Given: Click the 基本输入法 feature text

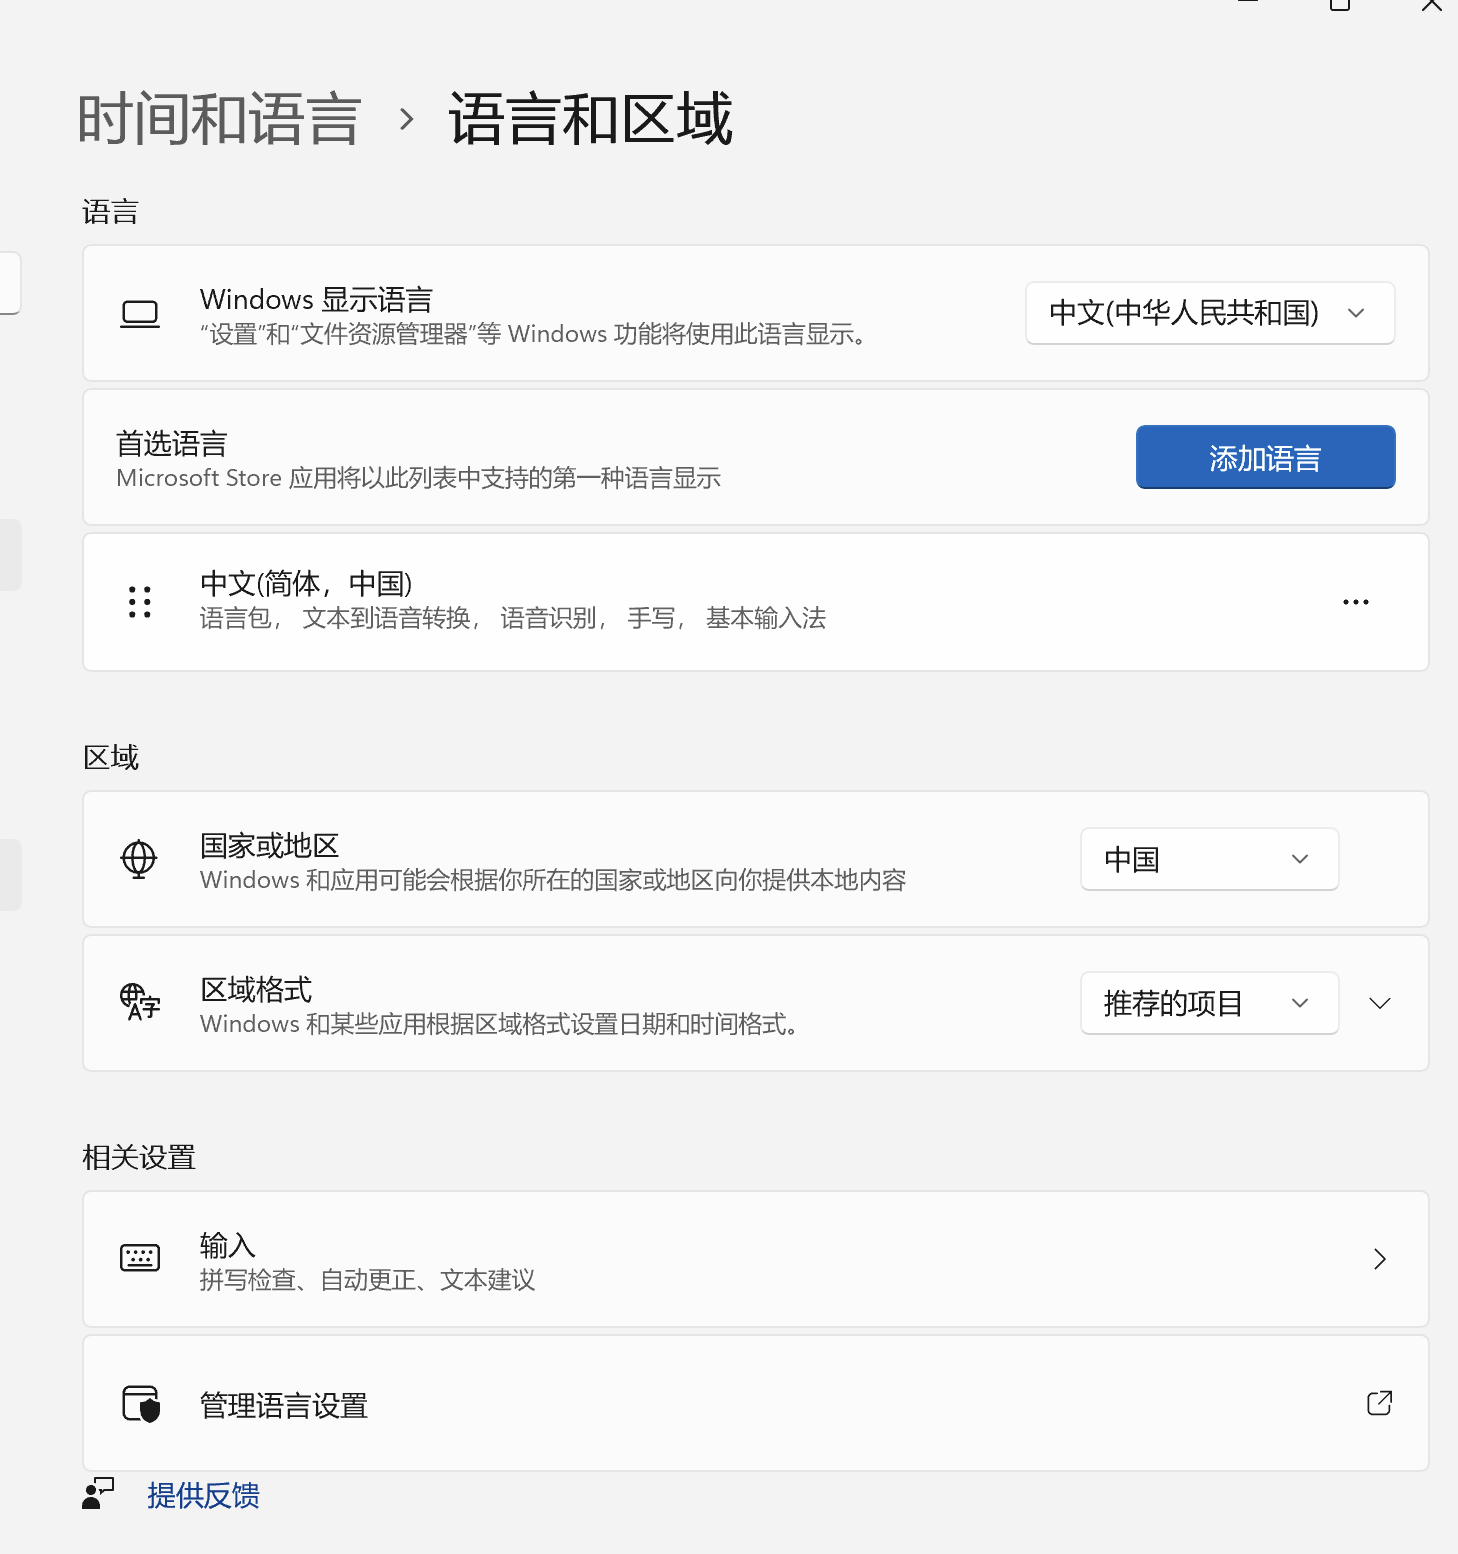Looking at the screenshot, I should 766,618.
